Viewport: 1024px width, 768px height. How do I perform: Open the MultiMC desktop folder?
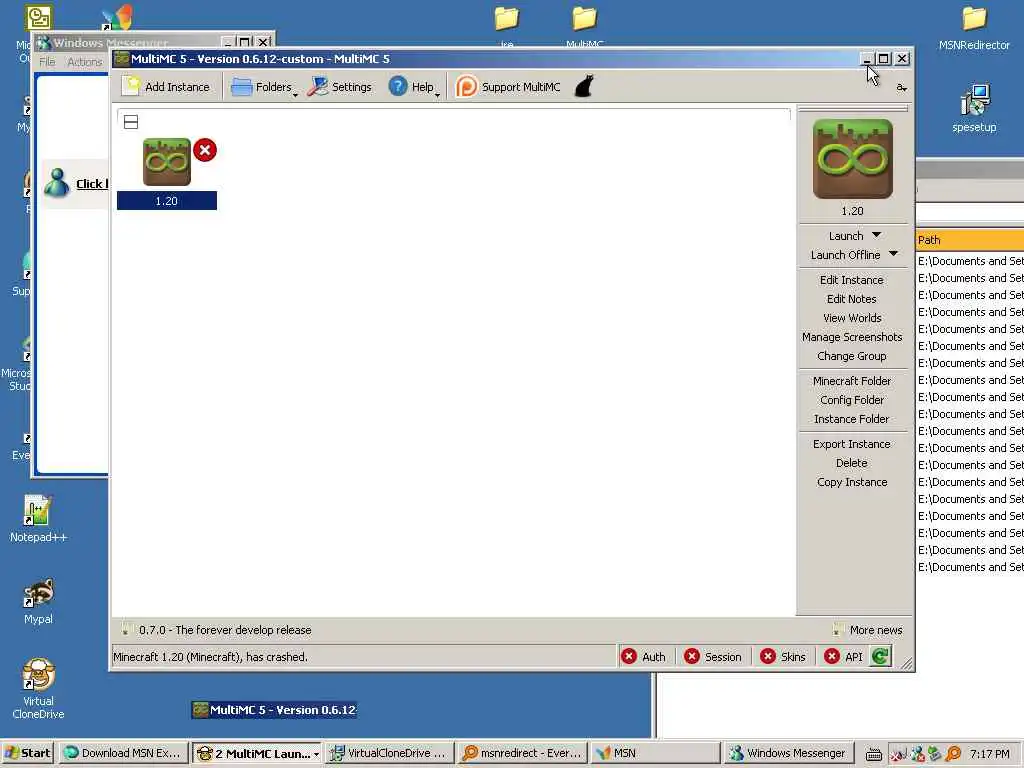tap(584, 26)
